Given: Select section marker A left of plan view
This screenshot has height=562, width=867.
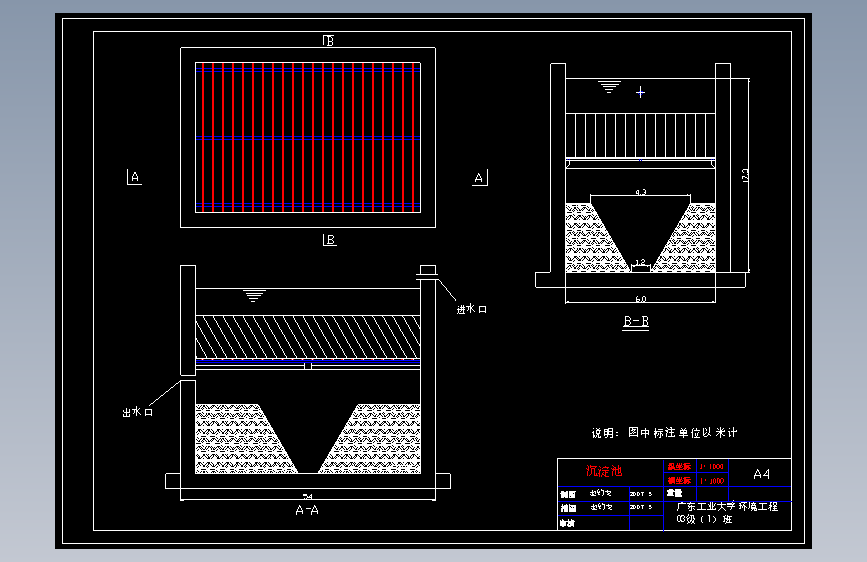Looking at the screenshot, I should [x=134, y=177].
